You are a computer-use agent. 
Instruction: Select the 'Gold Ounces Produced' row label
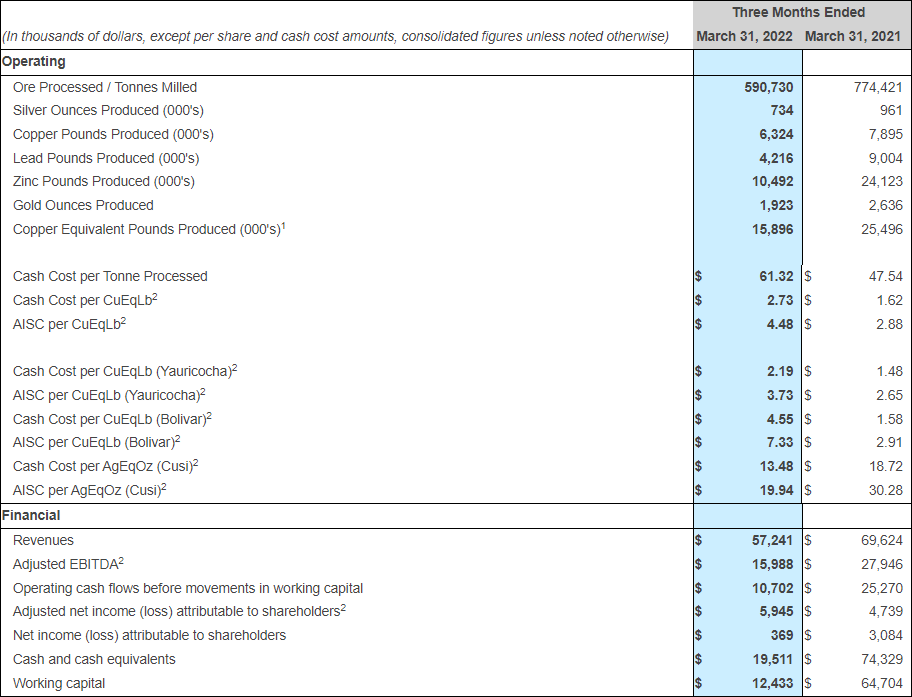pos(83,205)
